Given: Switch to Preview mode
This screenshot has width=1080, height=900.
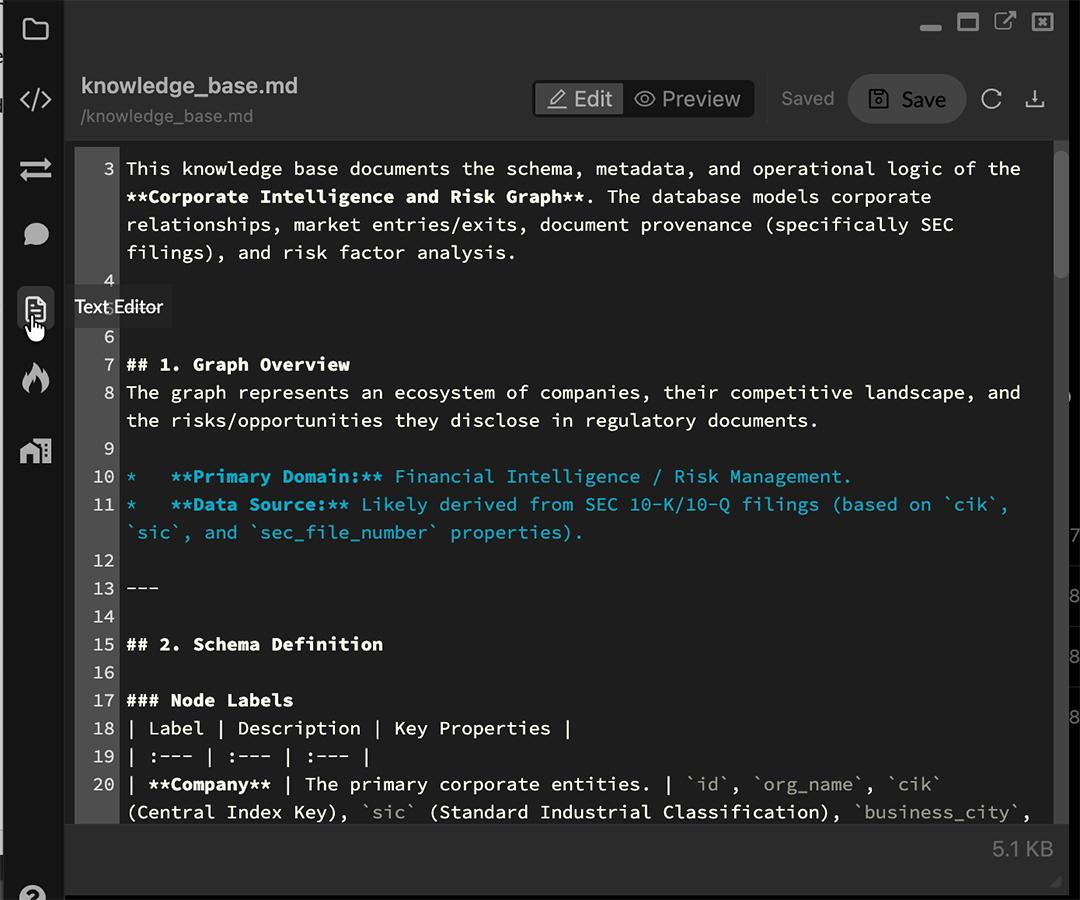Looking at the screenshot, I should pyautogui.click(x=687, y=99).
